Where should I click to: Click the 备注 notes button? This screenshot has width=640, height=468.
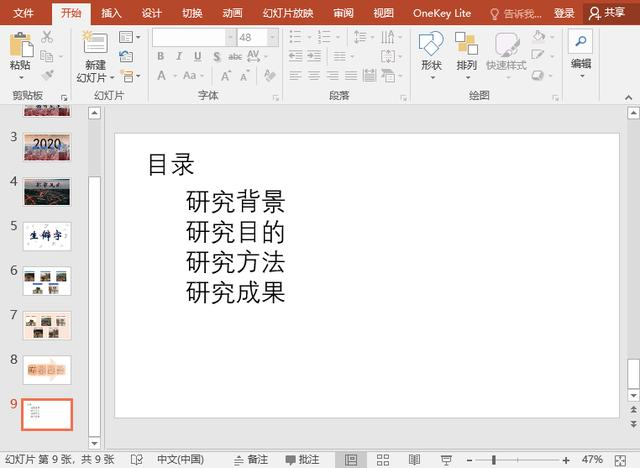[251, 460]
